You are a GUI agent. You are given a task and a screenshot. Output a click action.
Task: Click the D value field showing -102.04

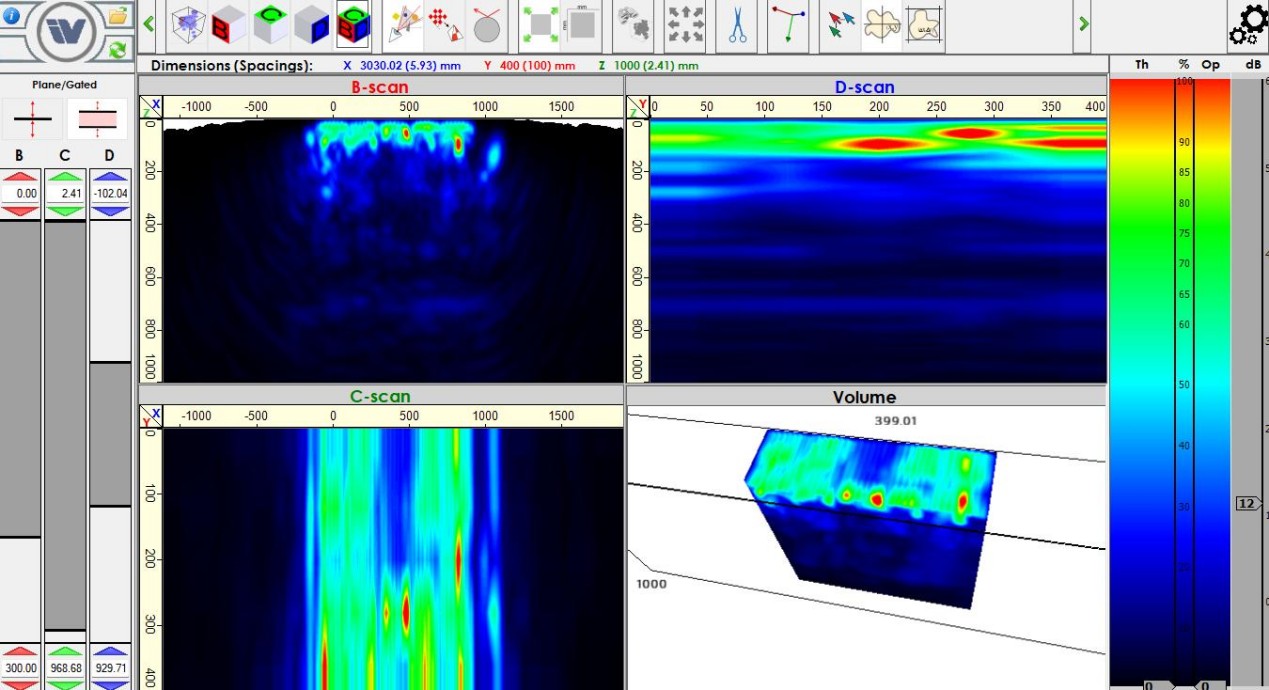[x=110, y=194]
